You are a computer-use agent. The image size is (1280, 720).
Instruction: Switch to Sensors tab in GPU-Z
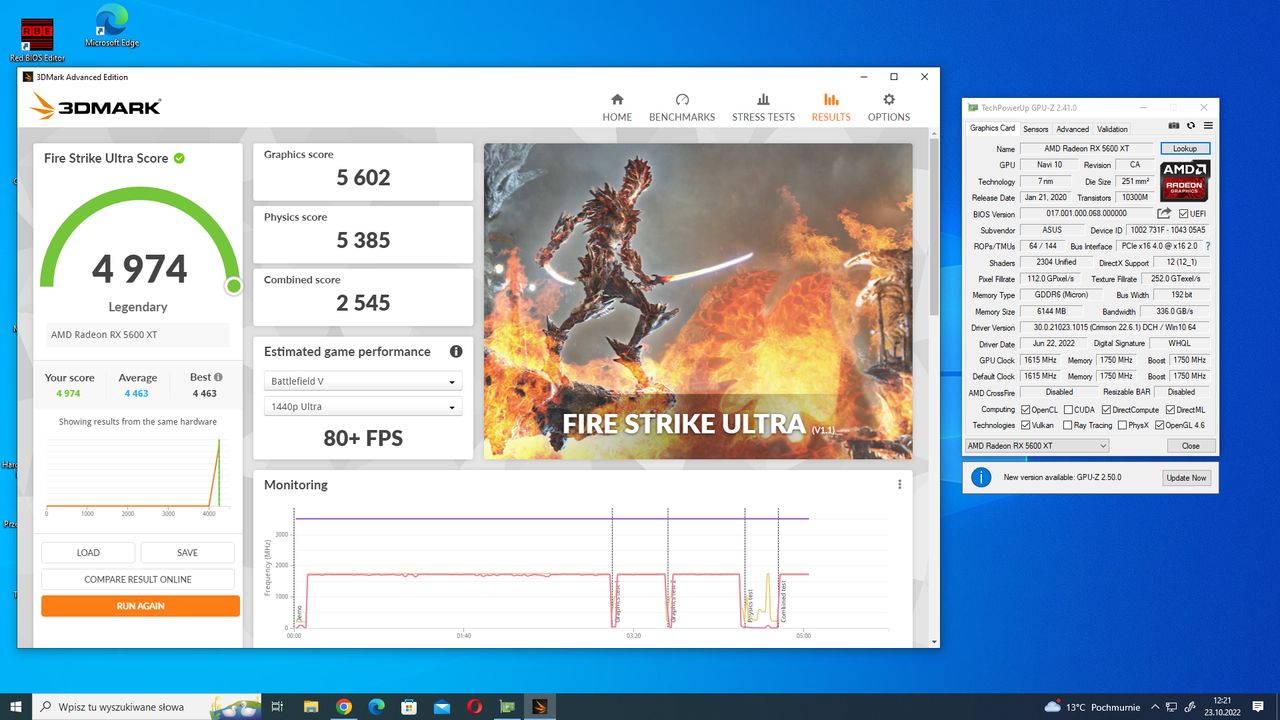(1035, 129)
